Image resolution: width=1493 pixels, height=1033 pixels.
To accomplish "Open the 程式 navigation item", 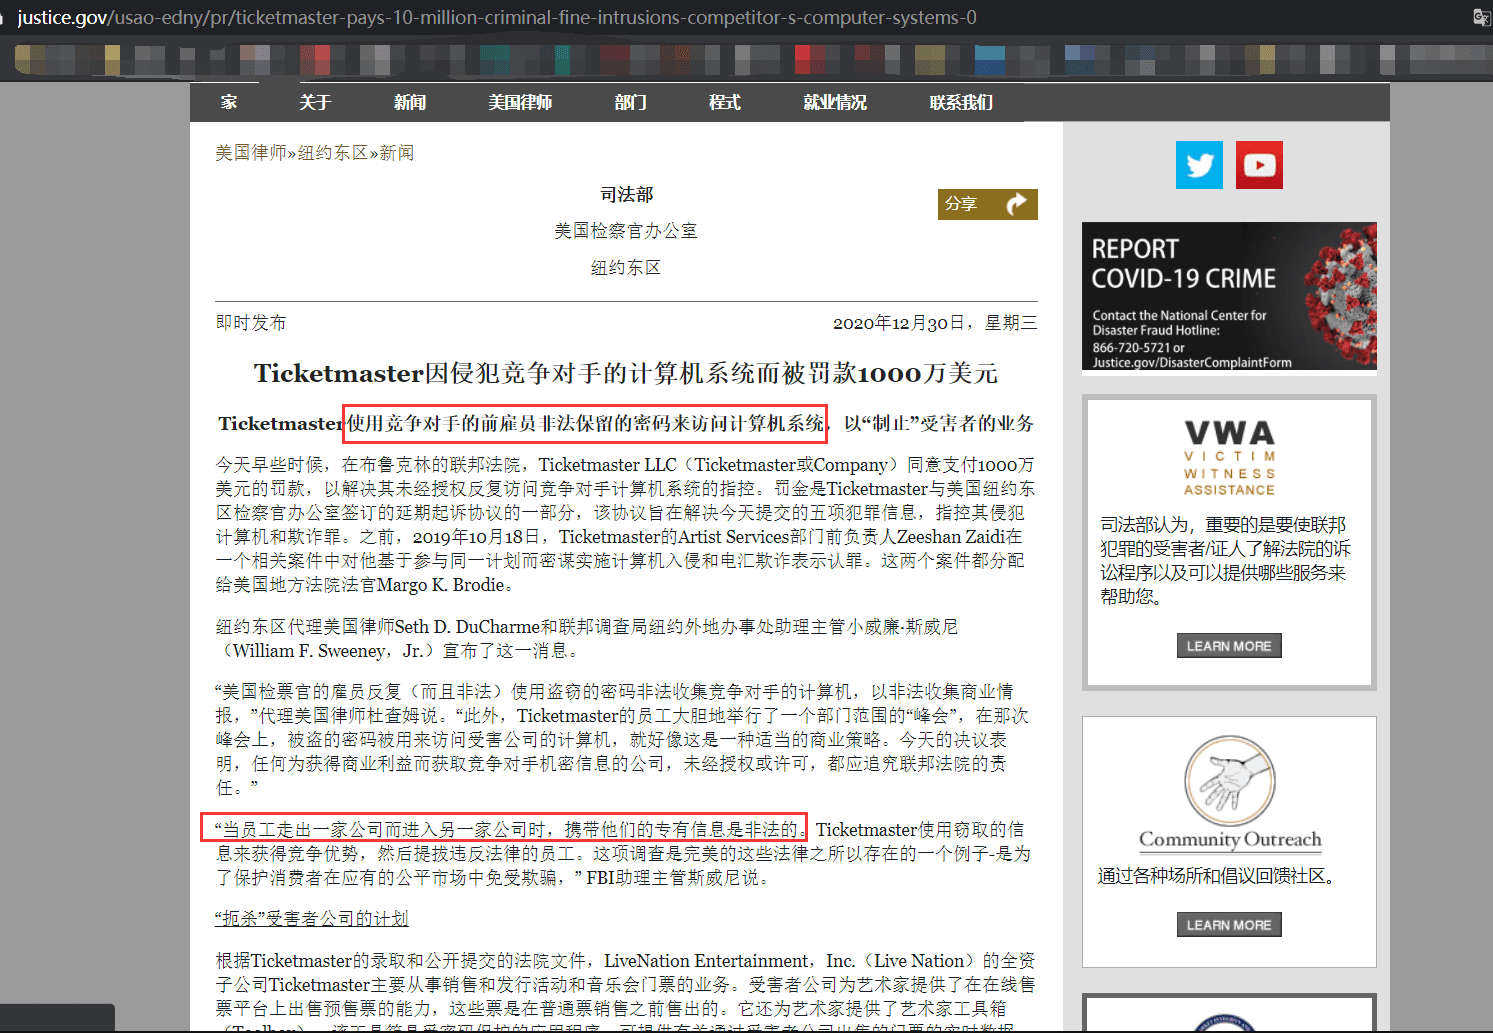I will click(x=724, y=102).
